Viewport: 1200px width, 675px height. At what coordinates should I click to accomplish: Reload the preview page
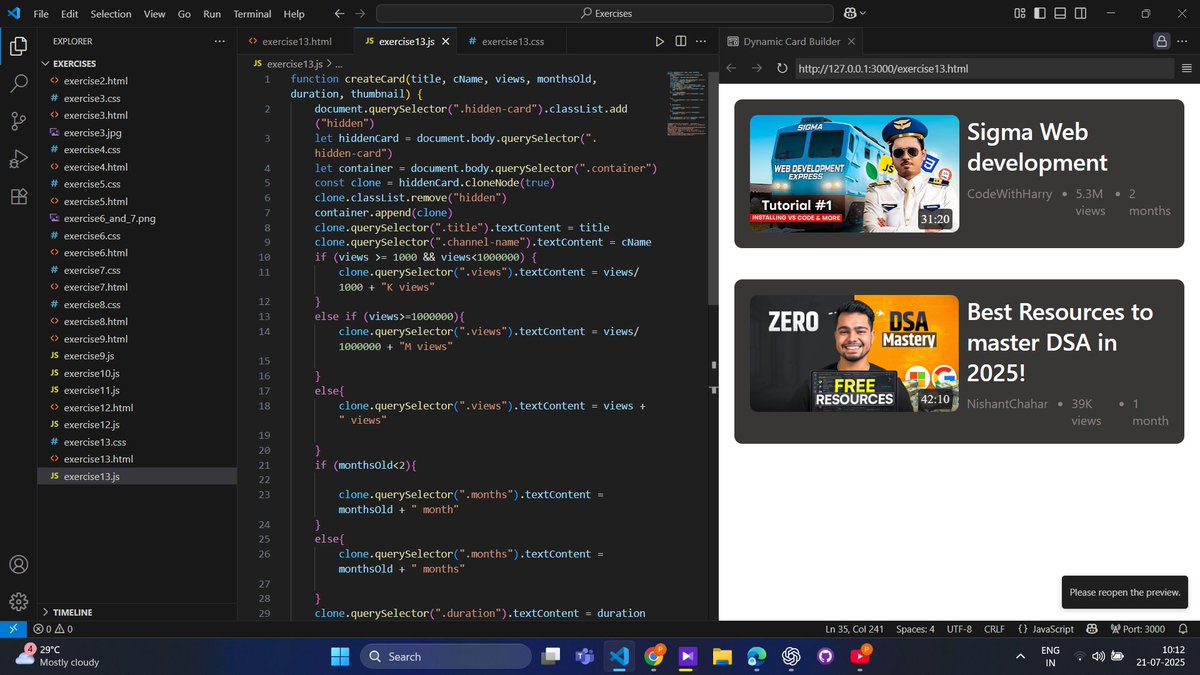[782, 68]
